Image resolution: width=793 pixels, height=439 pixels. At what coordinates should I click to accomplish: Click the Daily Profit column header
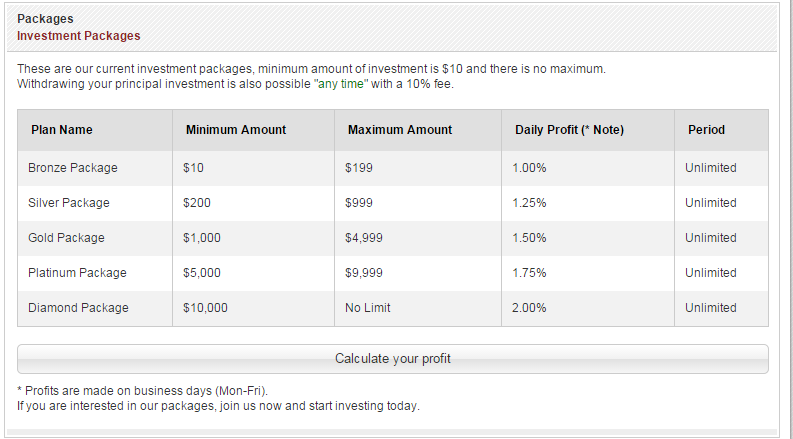(x=569, y=130)
